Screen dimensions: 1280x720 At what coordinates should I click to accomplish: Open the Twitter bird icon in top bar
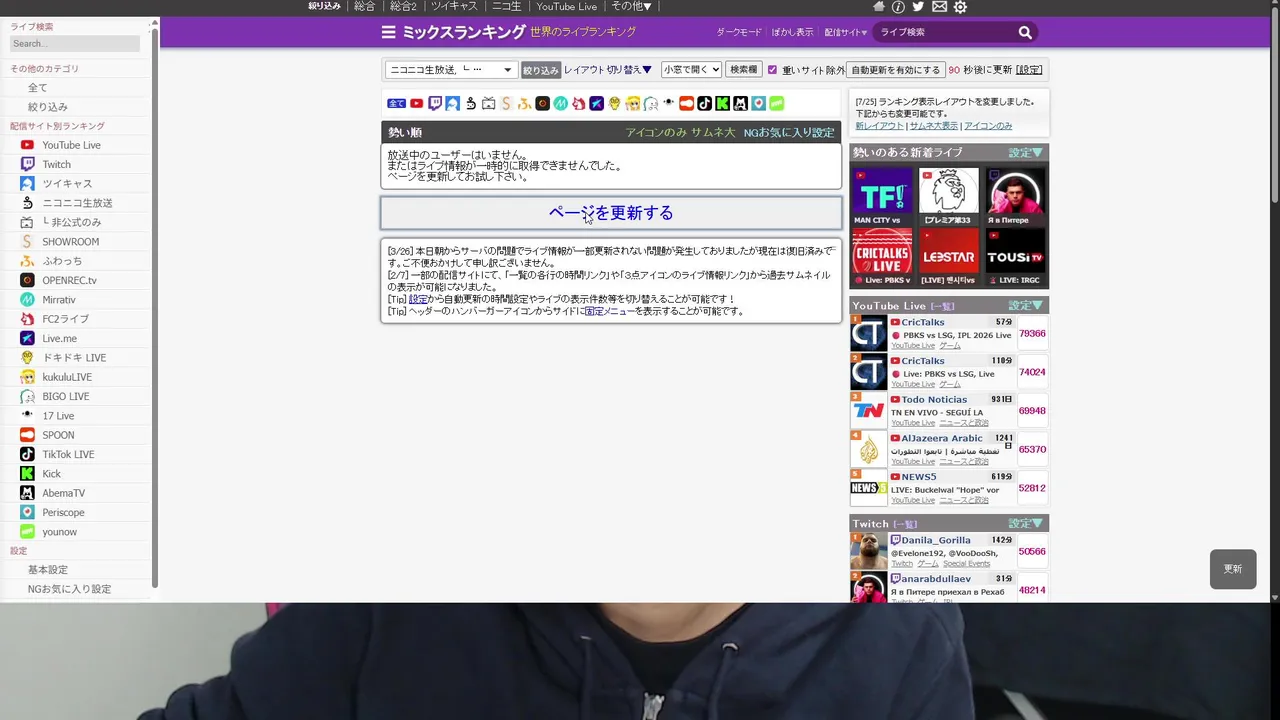coord(918,7)
